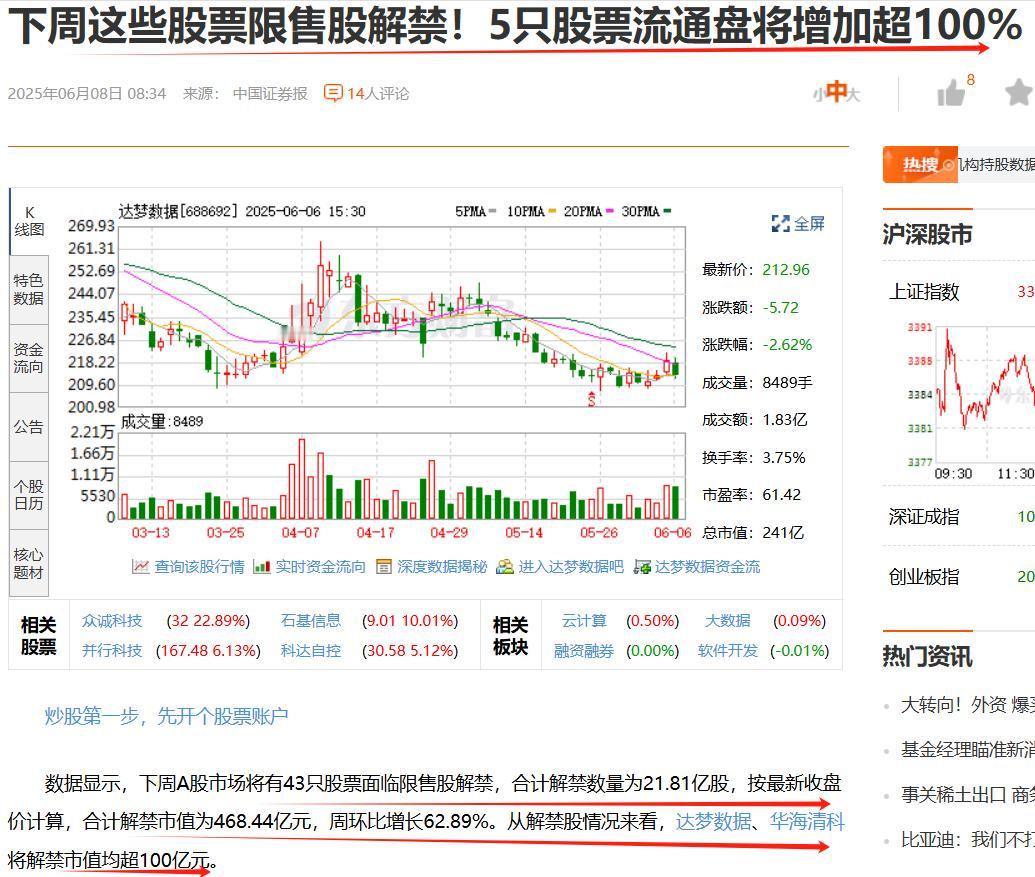Switch to 个股日历 tab
This screenshot has width=1035, height=877.
(29, 495)
